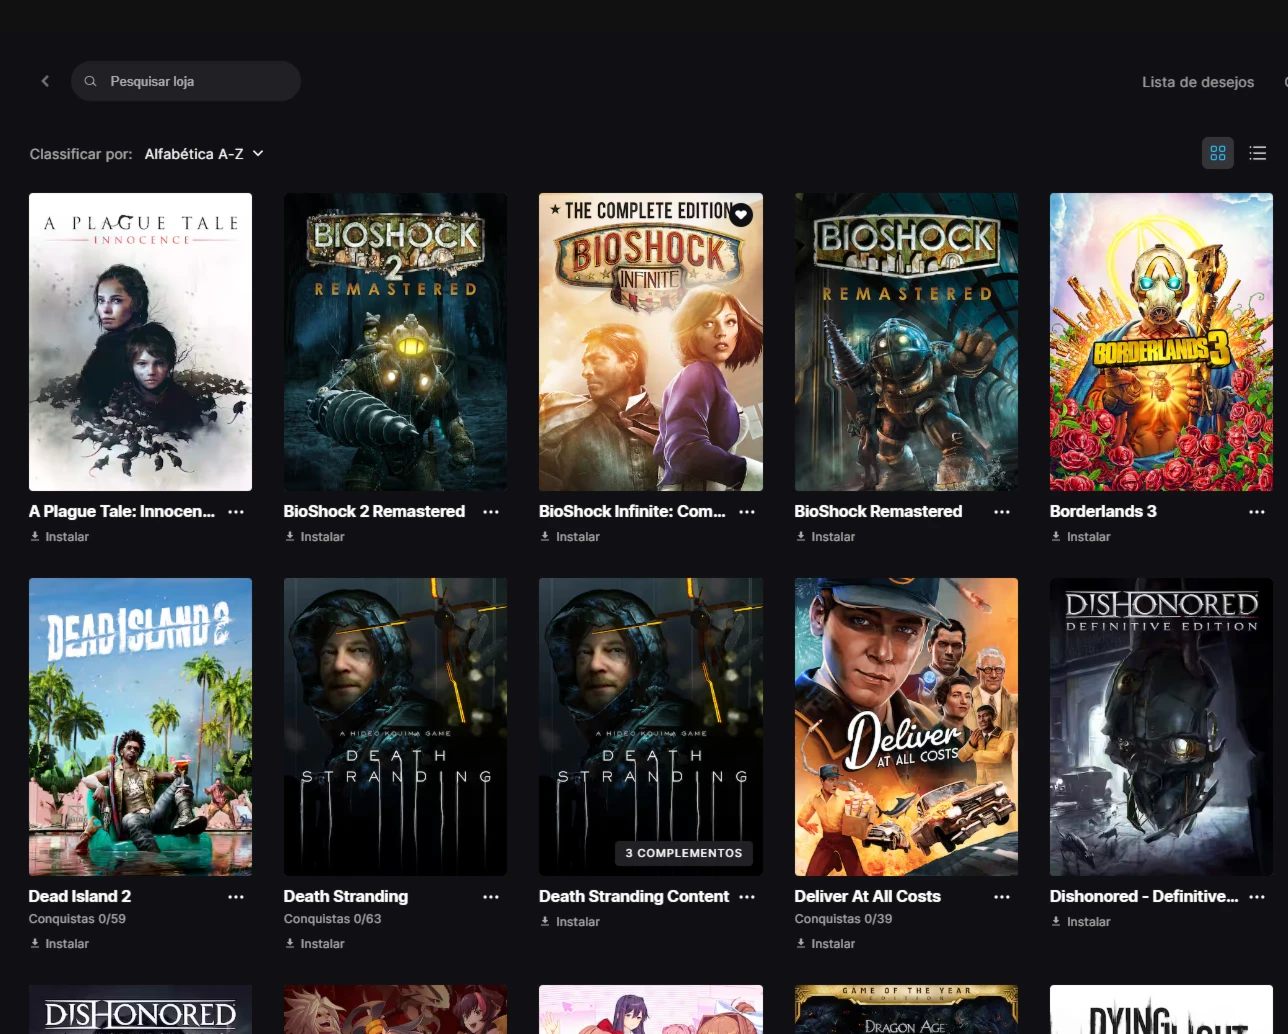Open options menu for Deliver At All Costs
Image resolution: width=1288 pixels, height=1034 pixels.
(1002, 897)
